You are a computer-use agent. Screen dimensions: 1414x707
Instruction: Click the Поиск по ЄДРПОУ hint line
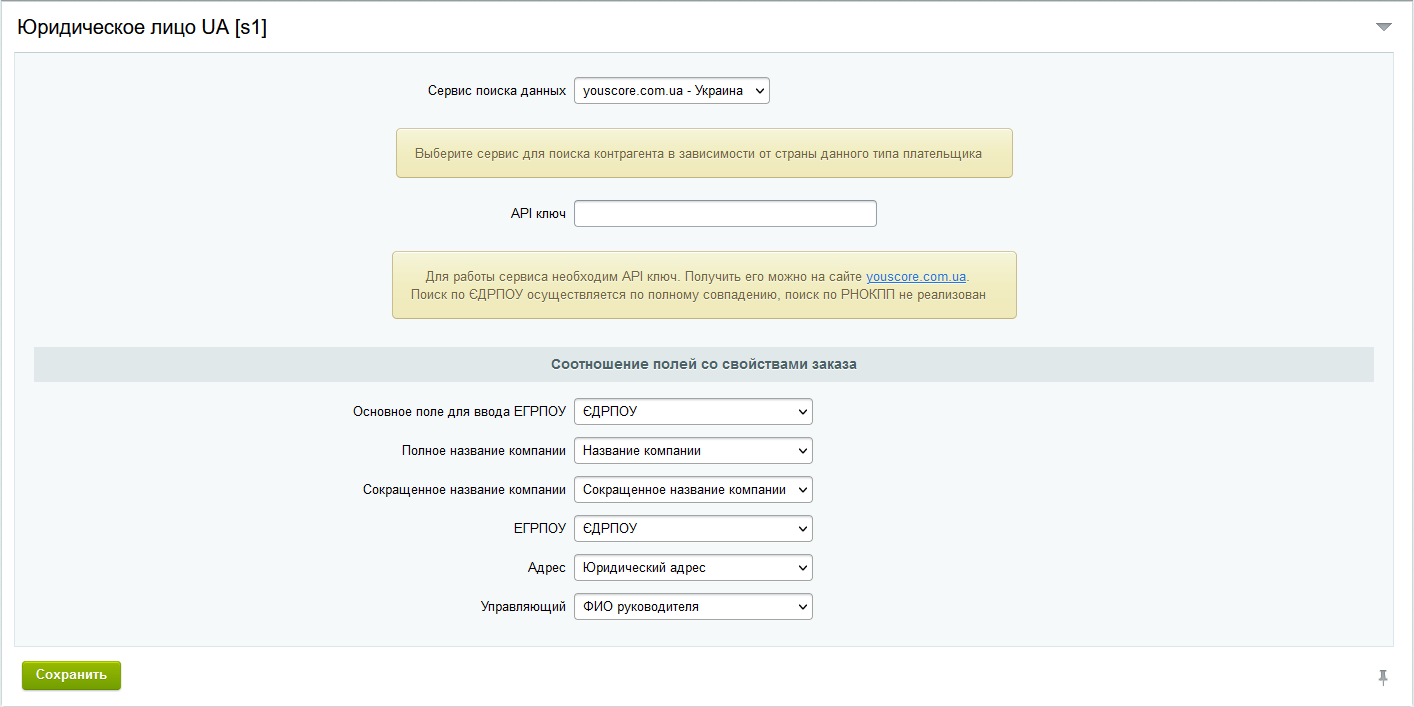tap(698, 295)
